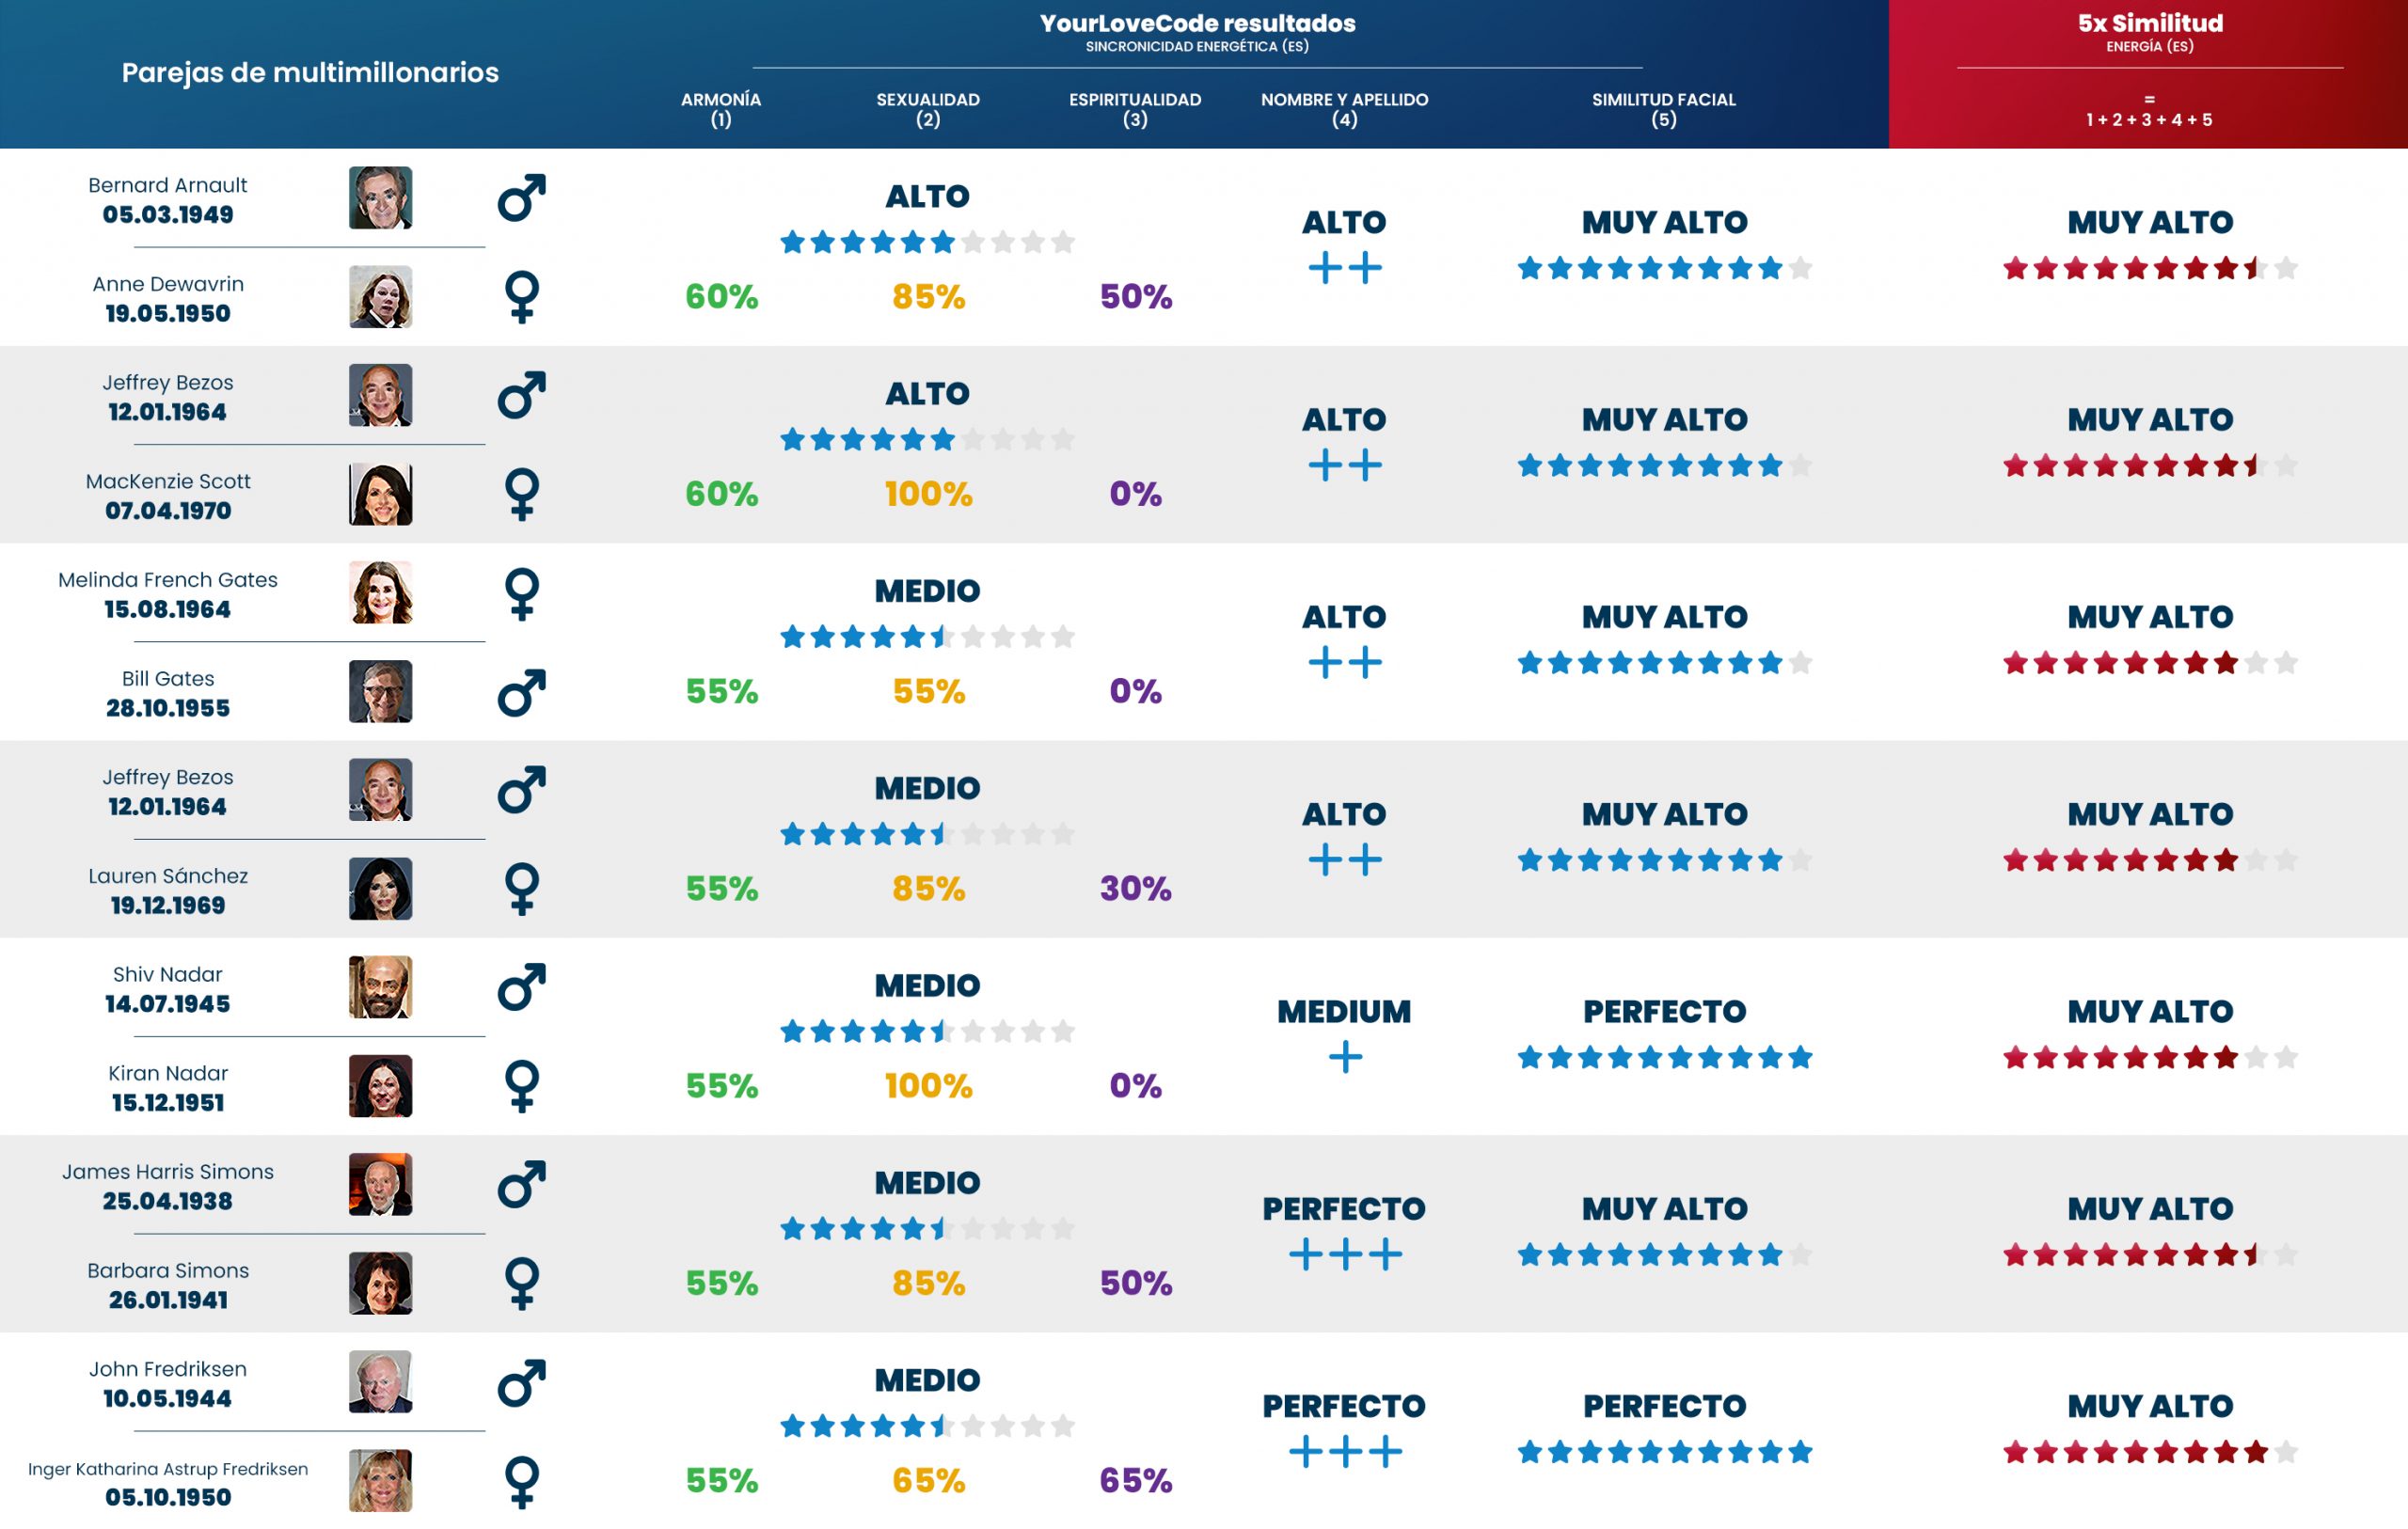
Task: Click the female symbol beside Lauren Sánchez
Action: [522, 889]
